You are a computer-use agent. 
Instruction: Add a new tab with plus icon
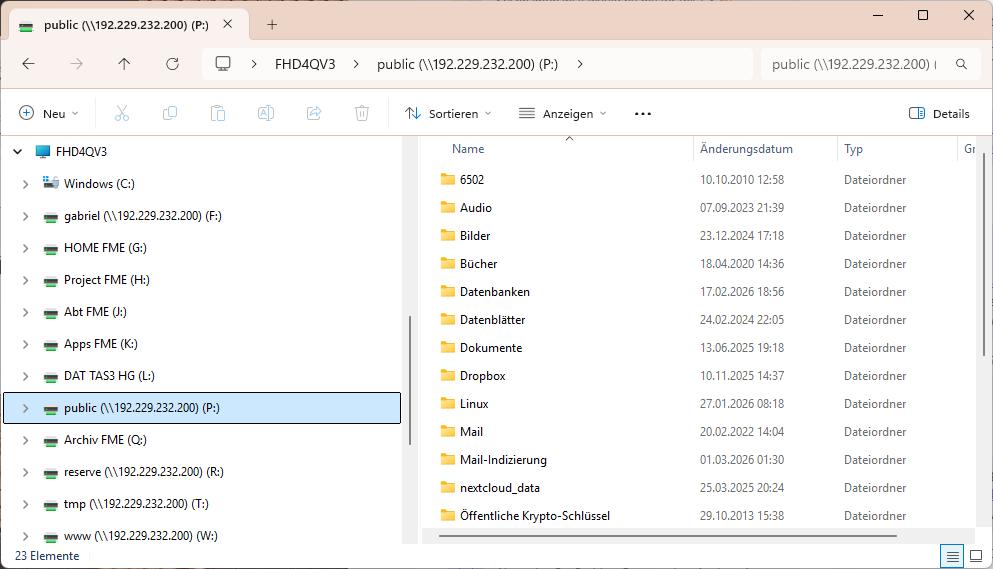[272, 25]
